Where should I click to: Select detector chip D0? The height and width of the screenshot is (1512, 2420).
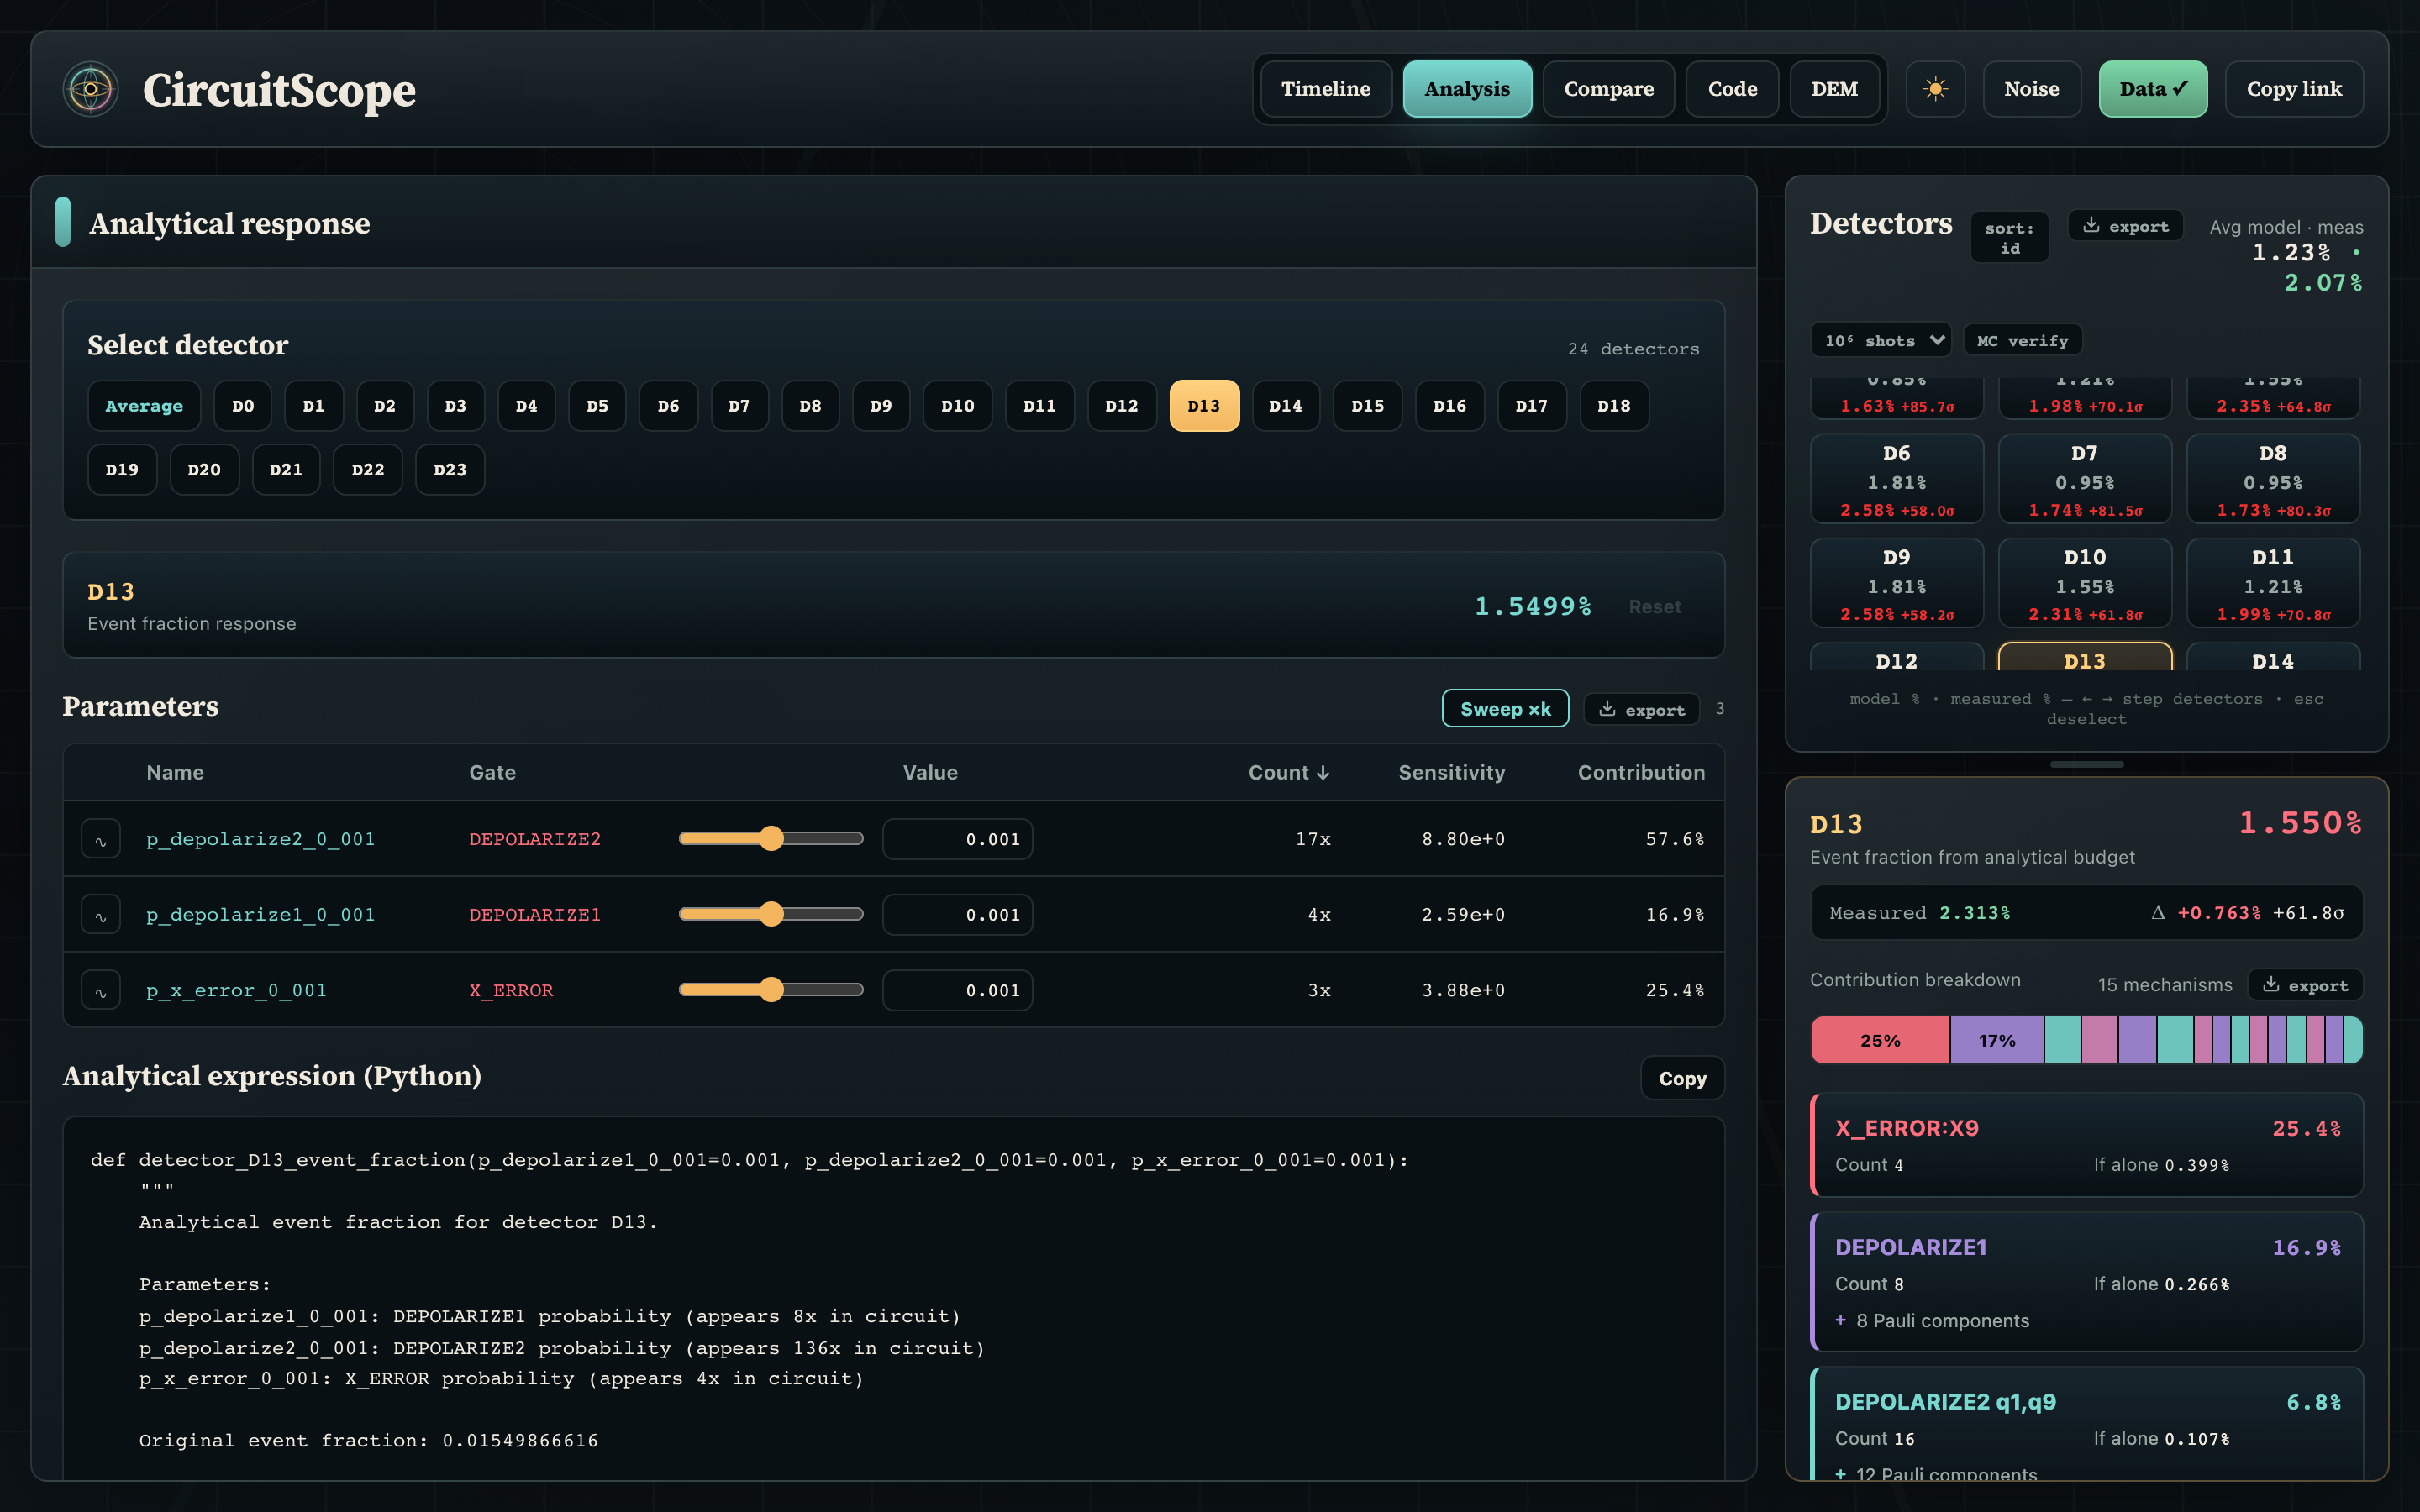point(243,406)
